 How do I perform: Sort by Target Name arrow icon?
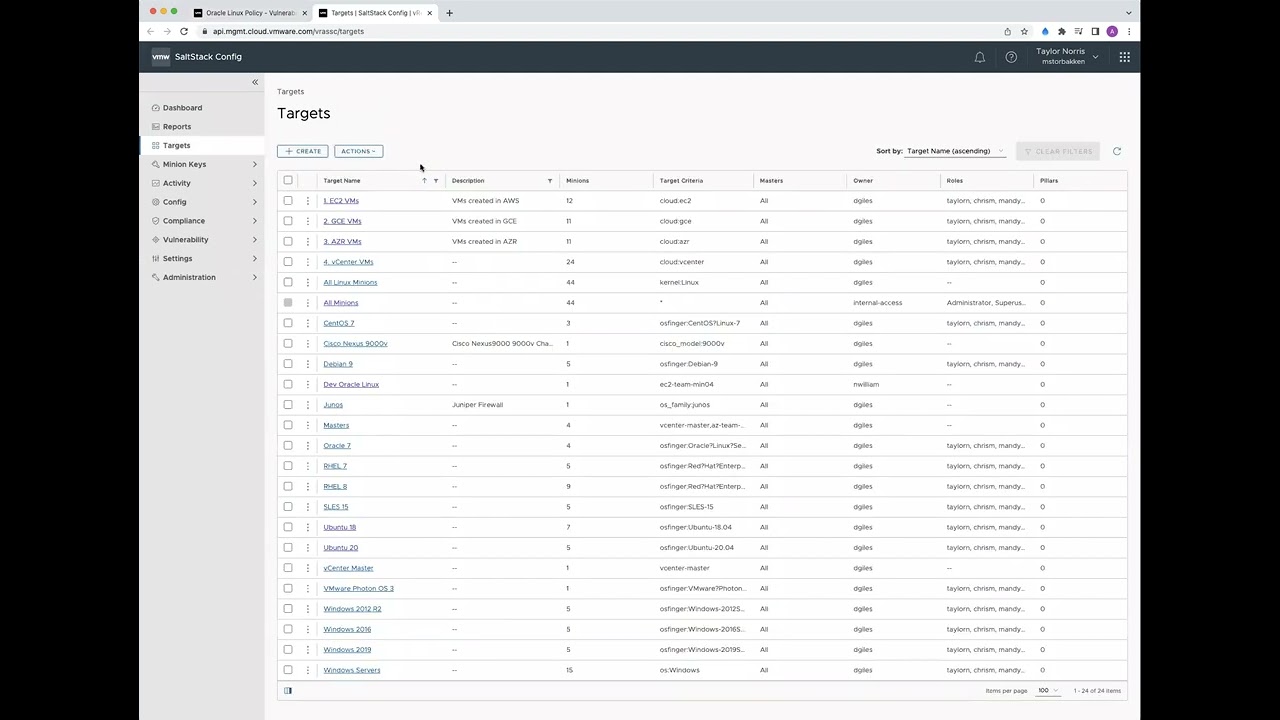point(424,181)
